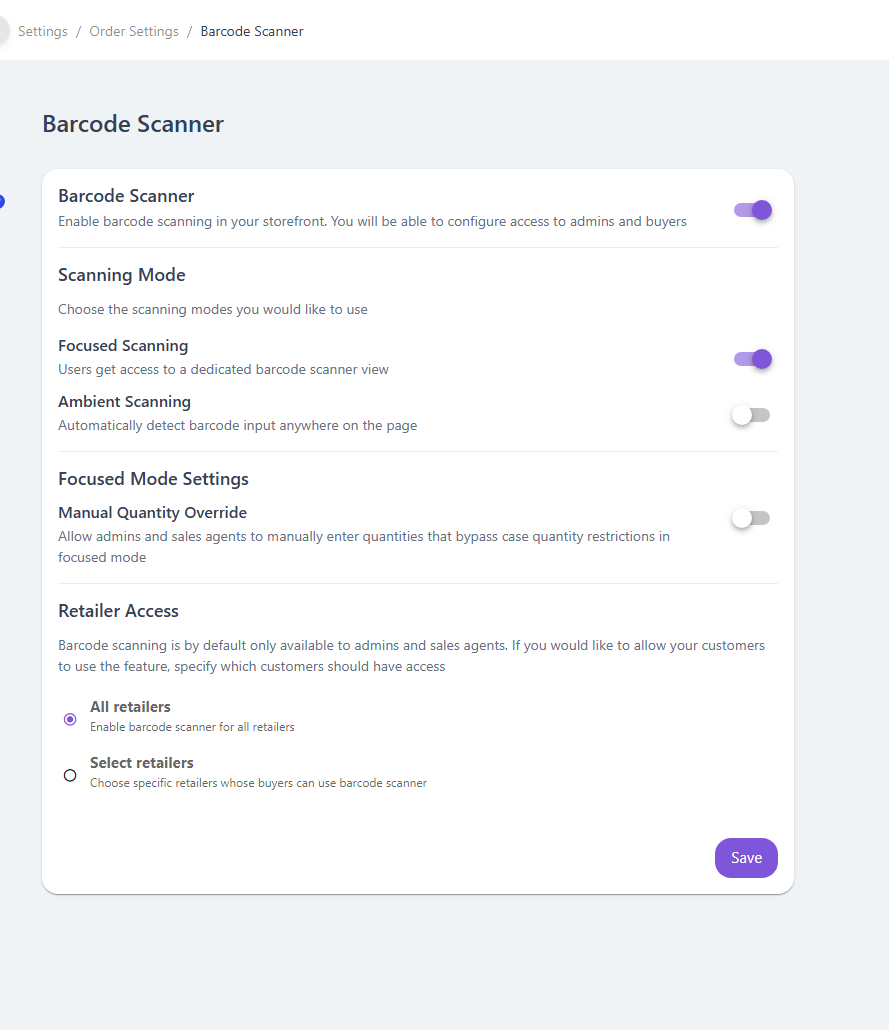Image resolution: width=889 pixels, height=1030 pixels.
Task: Click the large Barcode Scanner page title
Action: tap(133, 124)
